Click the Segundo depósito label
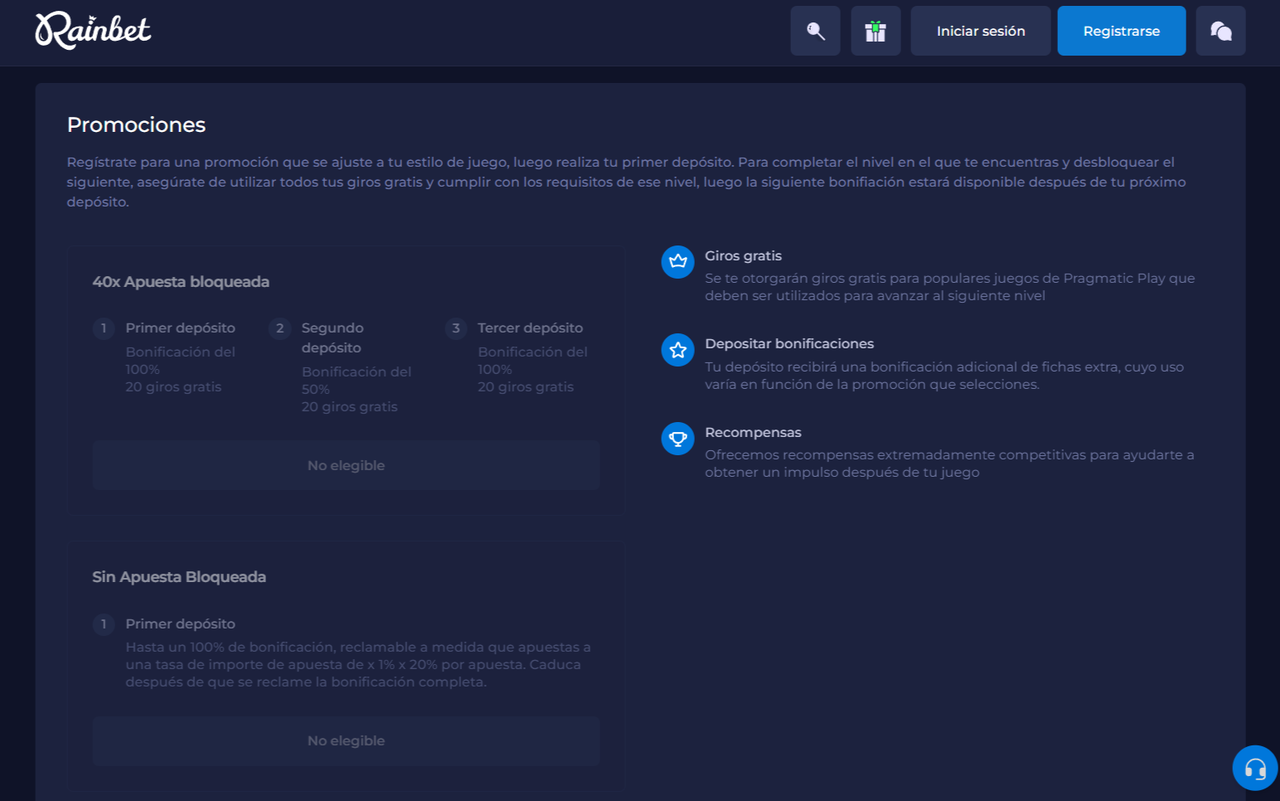The height and width of the screenshot is (801, 1280). (333, 338)
